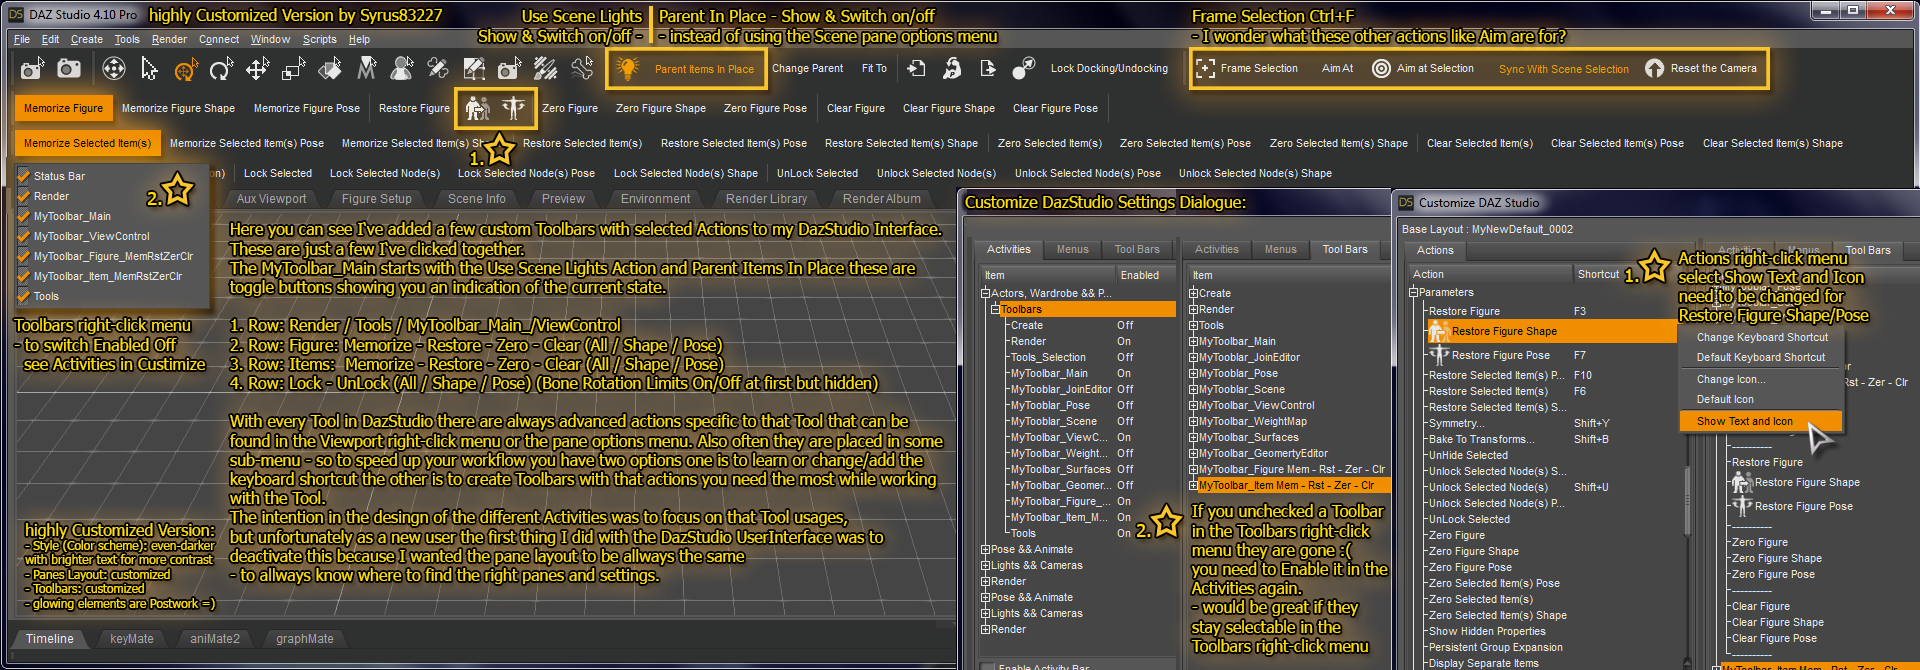Image resolution: width=1920 pixels, height=670 pixels.
Task: Uncheck MyToolbar_Item_MemRstZerClr entry
Action: coord(24,276)
